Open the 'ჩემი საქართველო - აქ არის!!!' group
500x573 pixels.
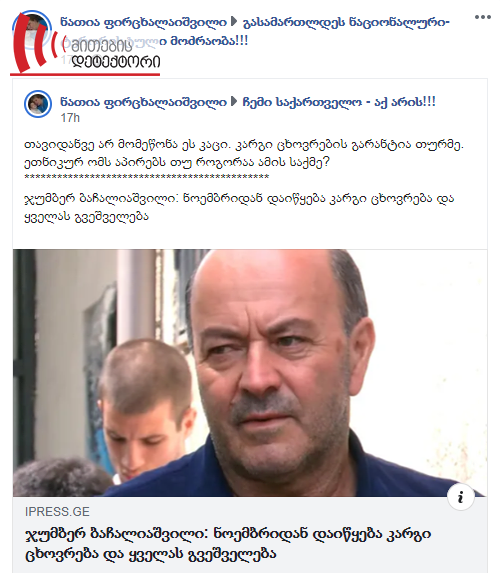(x=339, y=102)
